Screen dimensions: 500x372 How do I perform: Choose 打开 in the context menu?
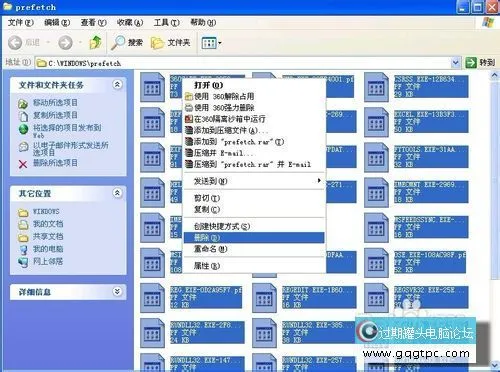(x=254, y=85)
